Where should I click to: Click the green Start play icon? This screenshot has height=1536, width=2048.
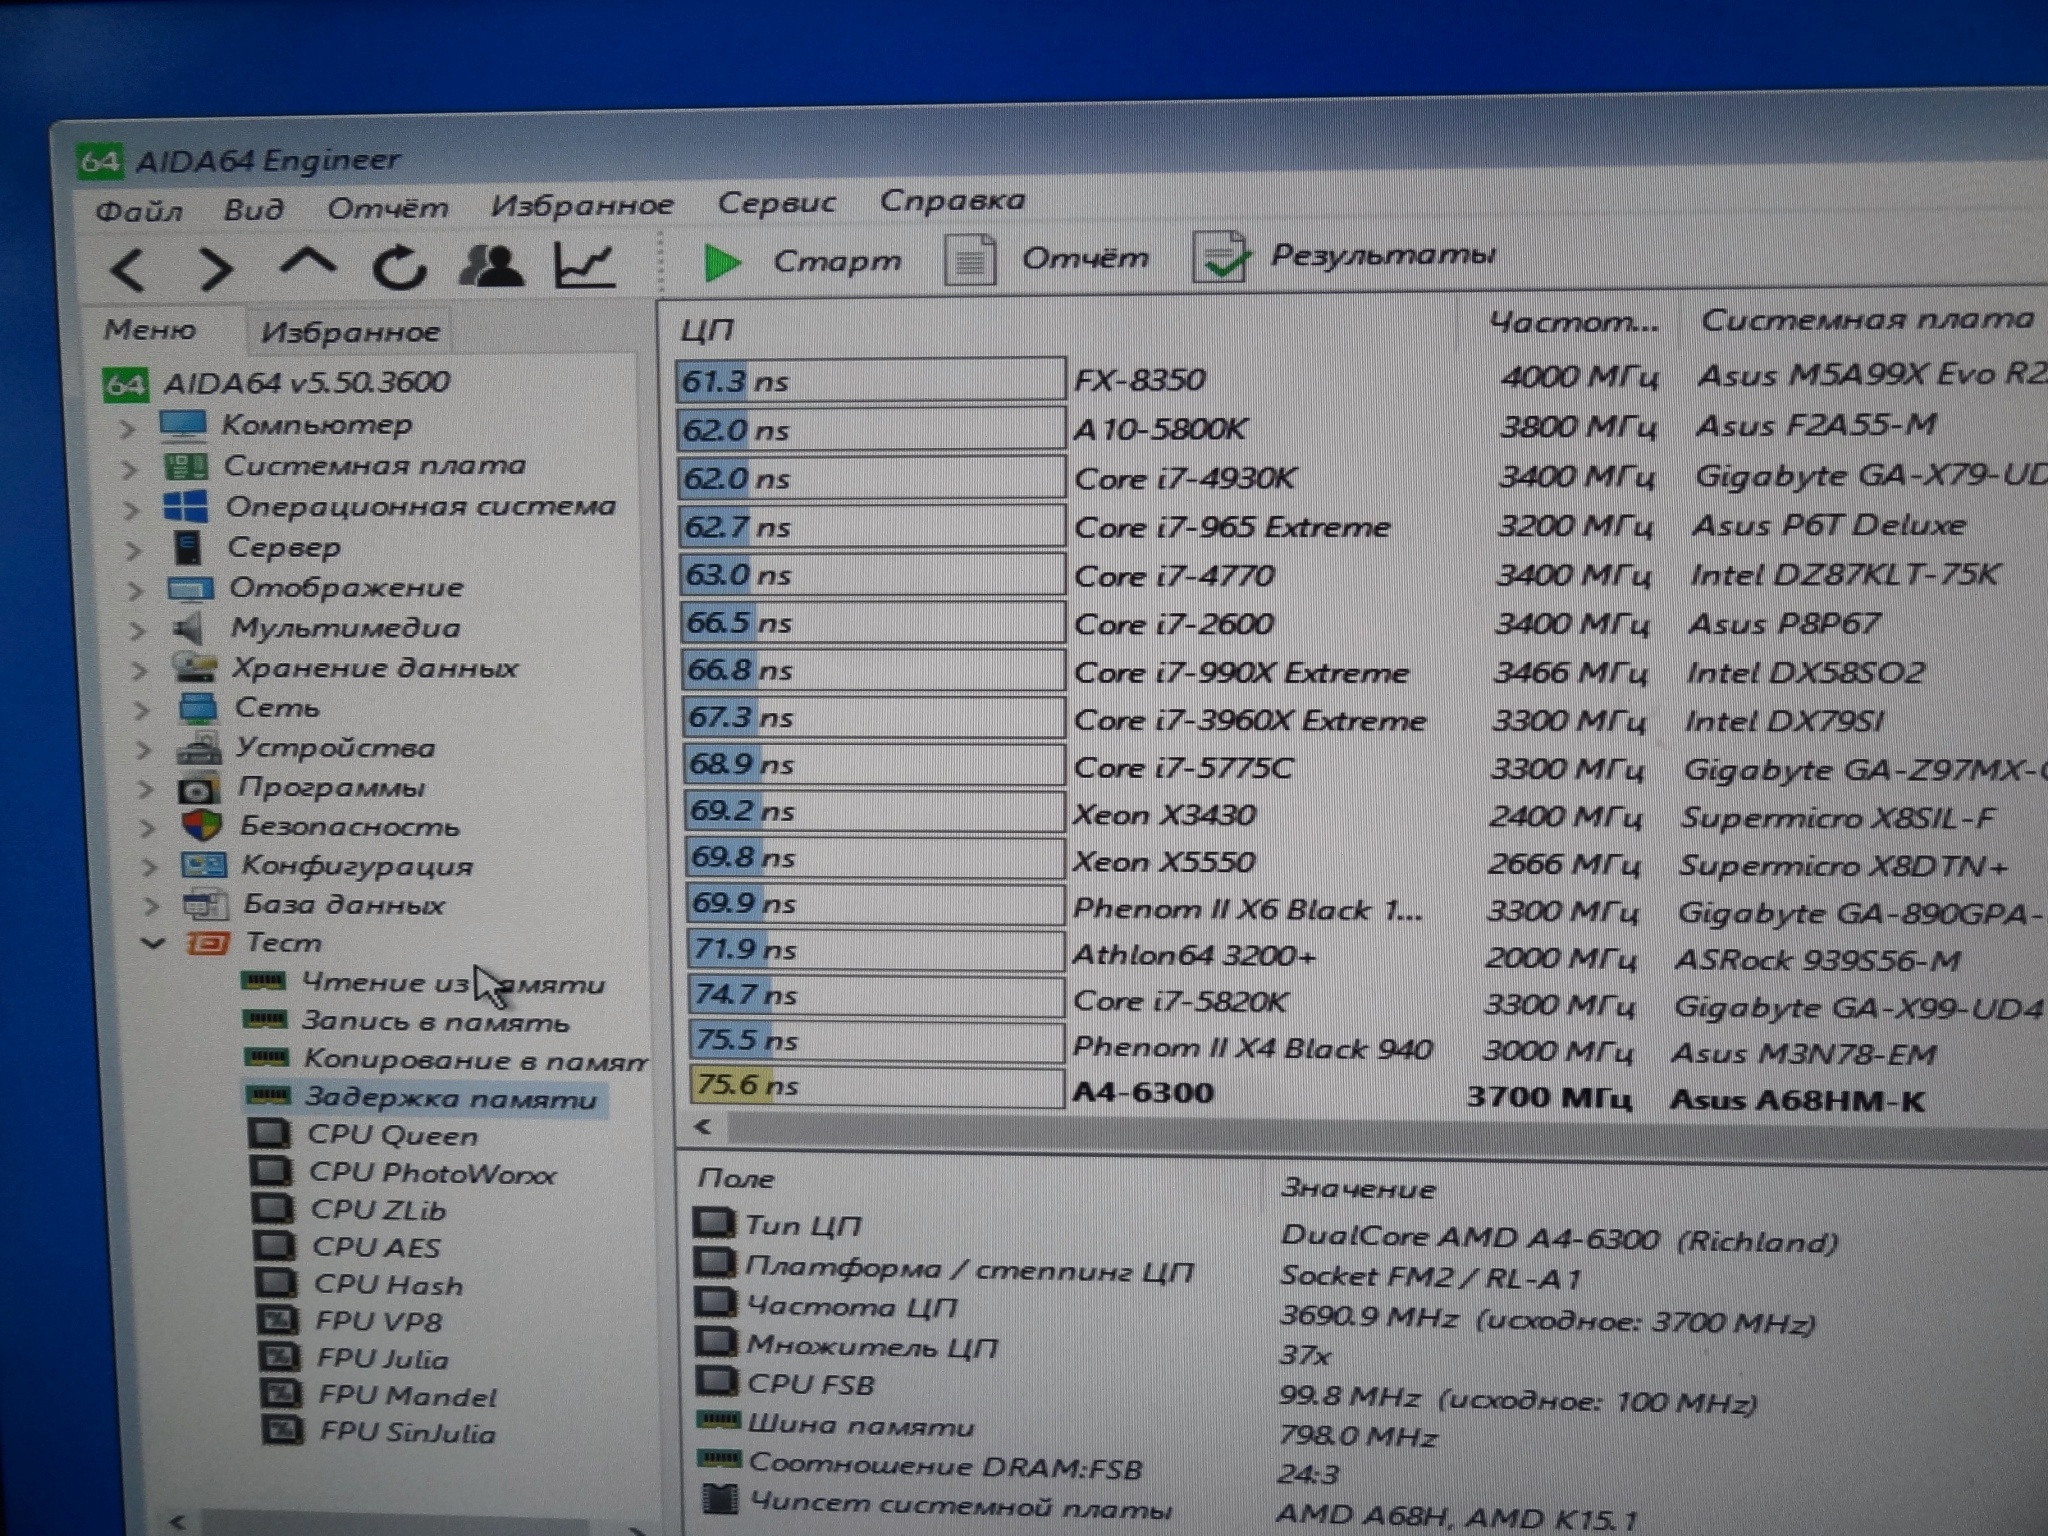tap(721, 262)
